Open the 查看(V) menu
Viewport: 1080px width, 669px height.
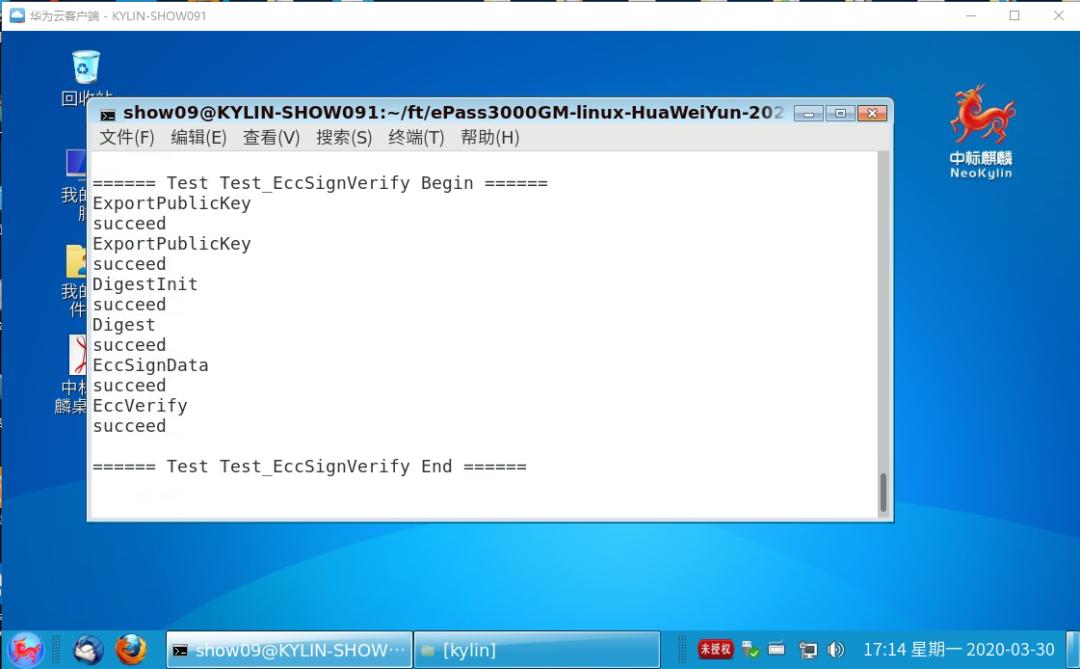pyautogui.click(x=271, y=138)
